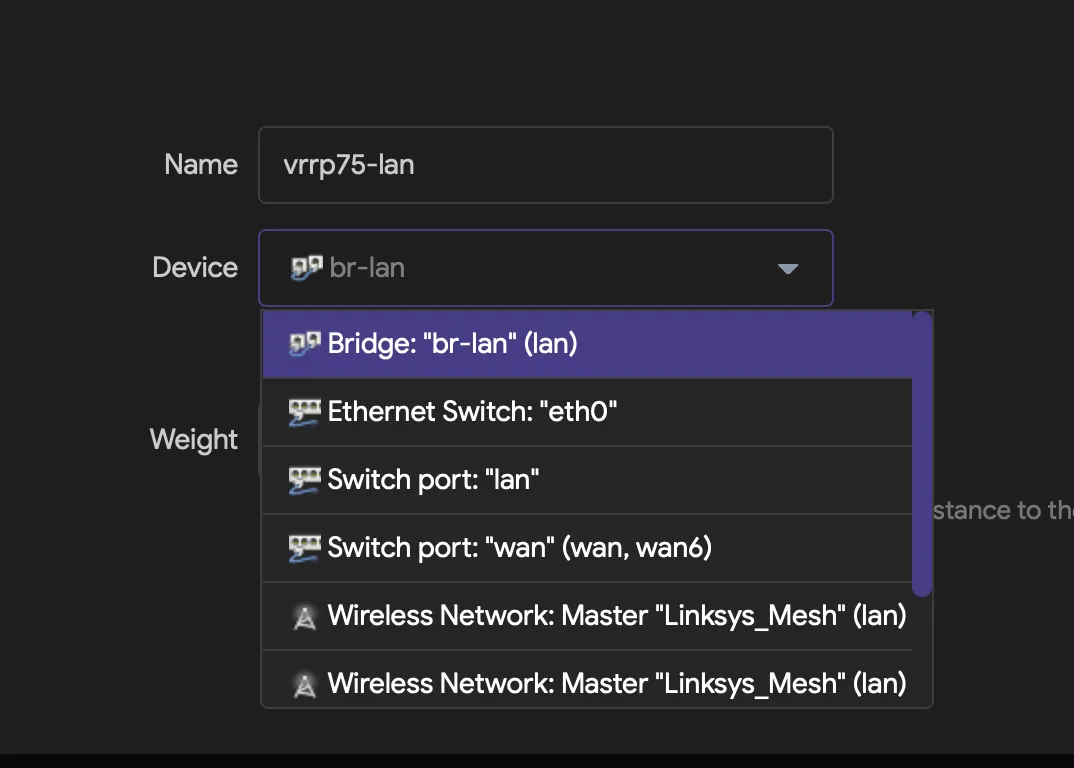Screen dimensions: 1074x768
Task: Click the Name field label
Action: pyautogui.click(x=201, y=165)
